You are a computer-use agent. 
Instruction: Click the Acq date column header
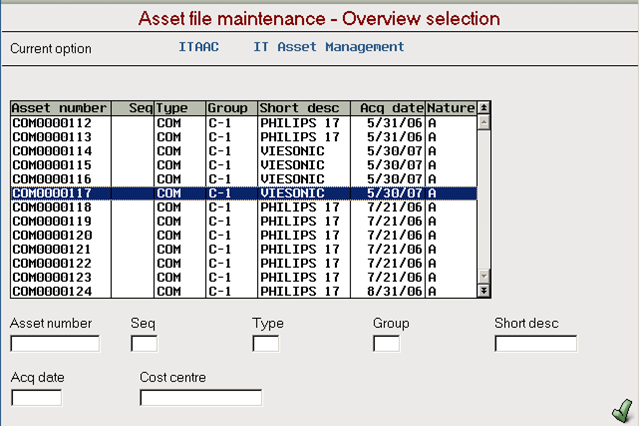388,108
